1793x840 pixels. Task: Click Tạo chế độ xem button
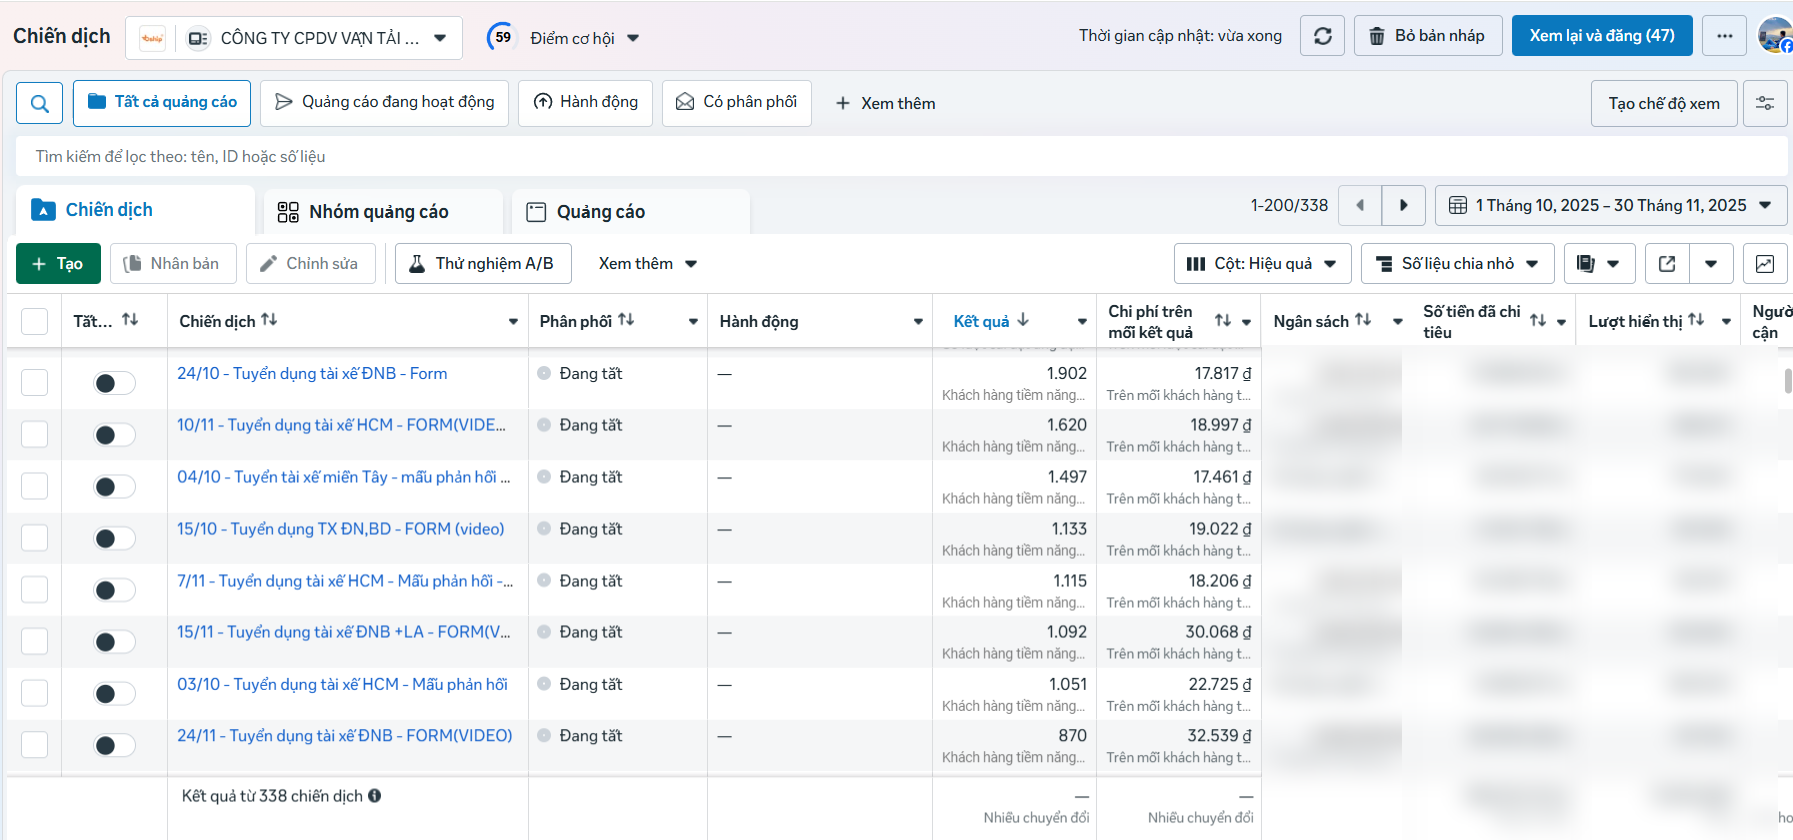pos(1664,104)
